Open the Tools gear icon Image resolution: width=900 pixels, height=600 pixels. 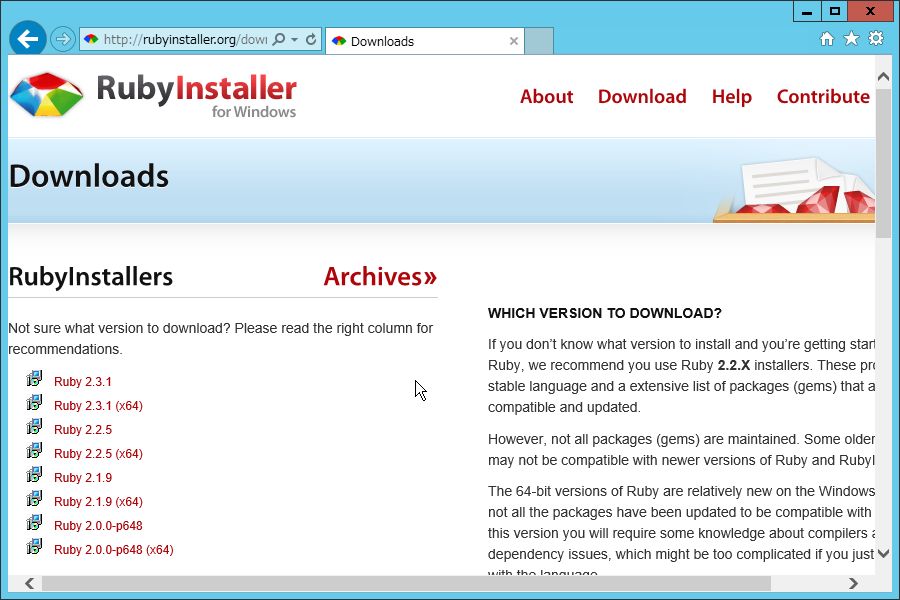point(876,38)
